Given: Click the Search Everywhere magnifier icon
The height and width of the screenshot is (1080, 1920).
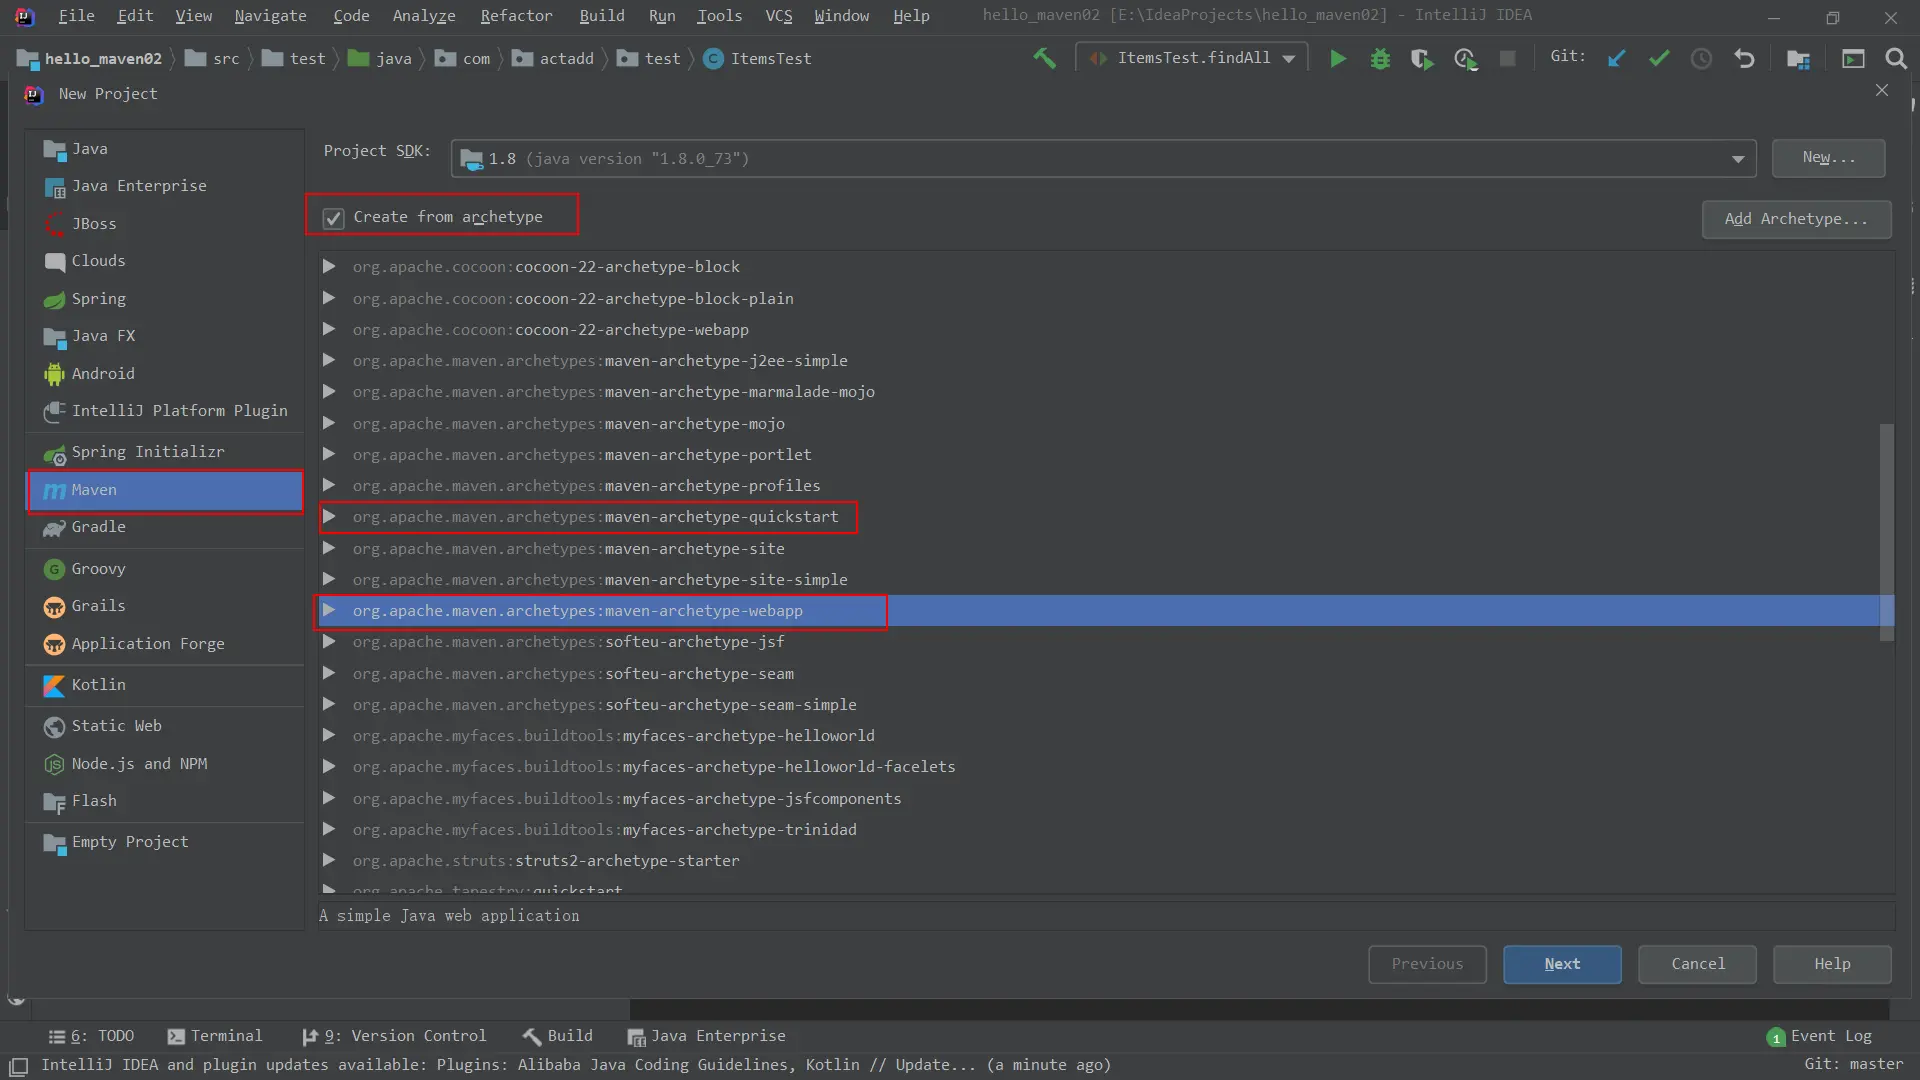Looking at the screenshot, I should [x=1895, y=59].
